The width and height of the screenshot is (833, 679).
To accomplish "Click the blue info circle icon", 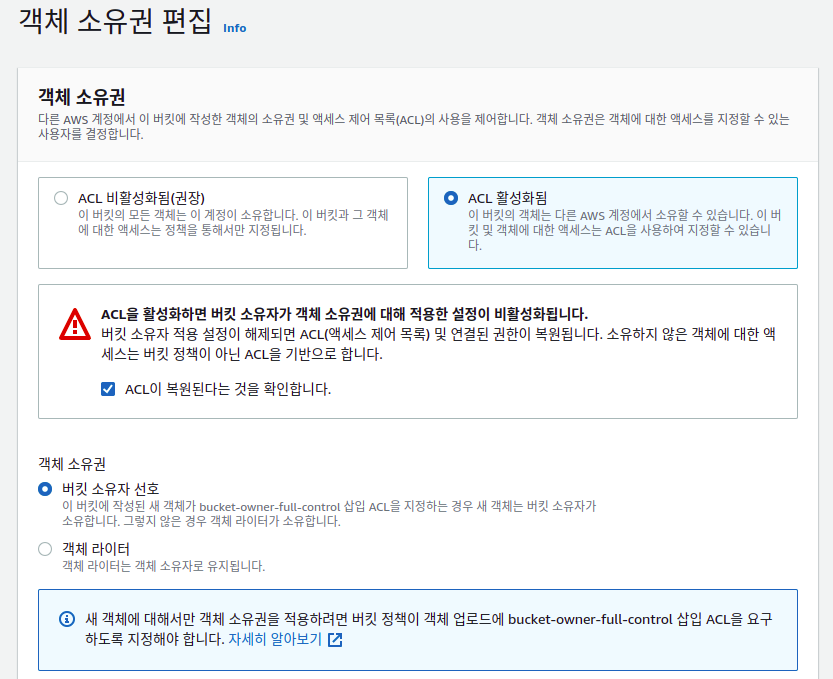I will click(x=67, y=619).
